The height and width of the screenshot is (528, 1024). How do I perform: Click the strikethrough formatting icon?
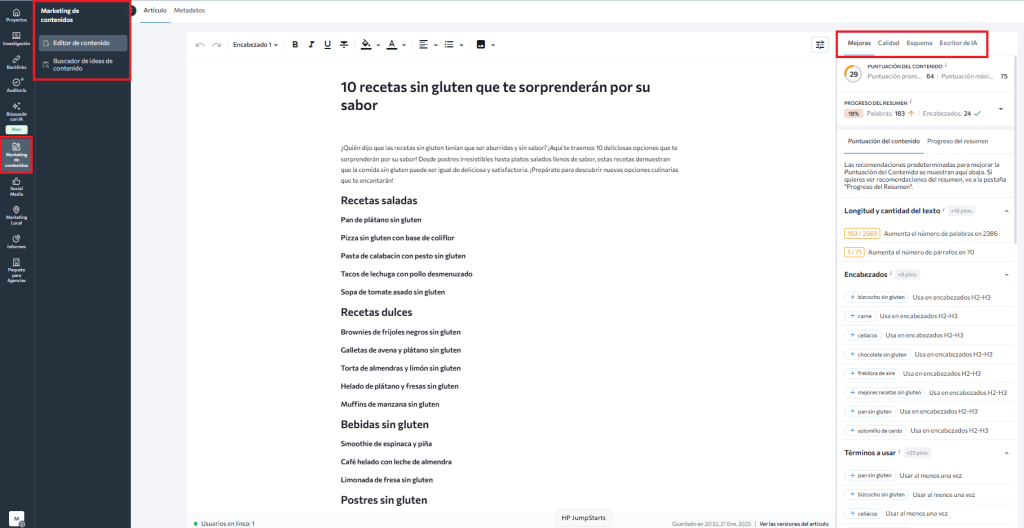tap(343, 44)
